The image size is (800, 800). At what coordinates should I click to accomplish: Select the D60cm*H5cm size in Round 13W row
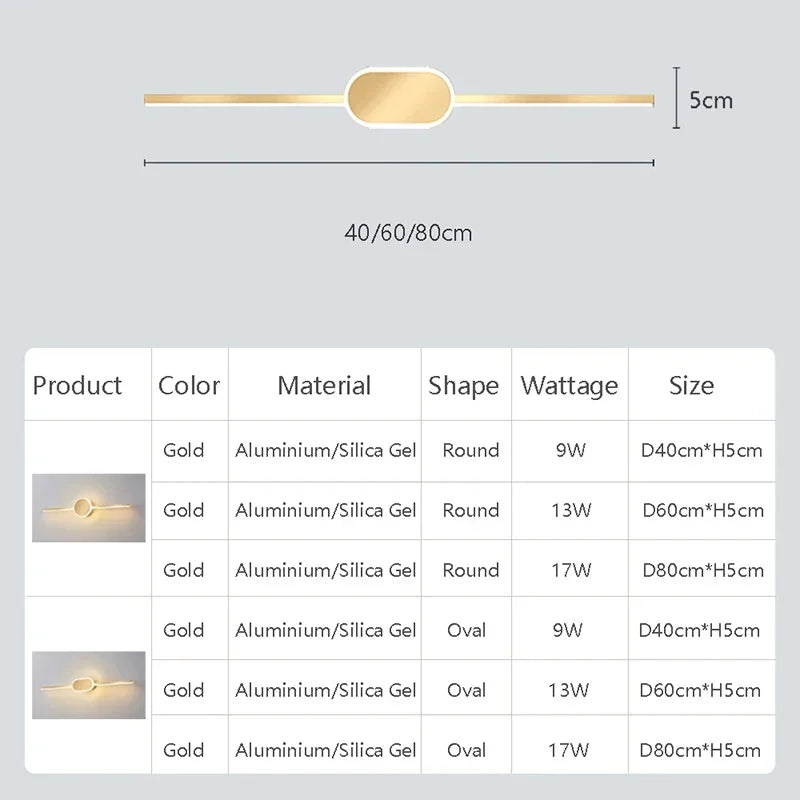pyautogui.click(x=703, y=510)
